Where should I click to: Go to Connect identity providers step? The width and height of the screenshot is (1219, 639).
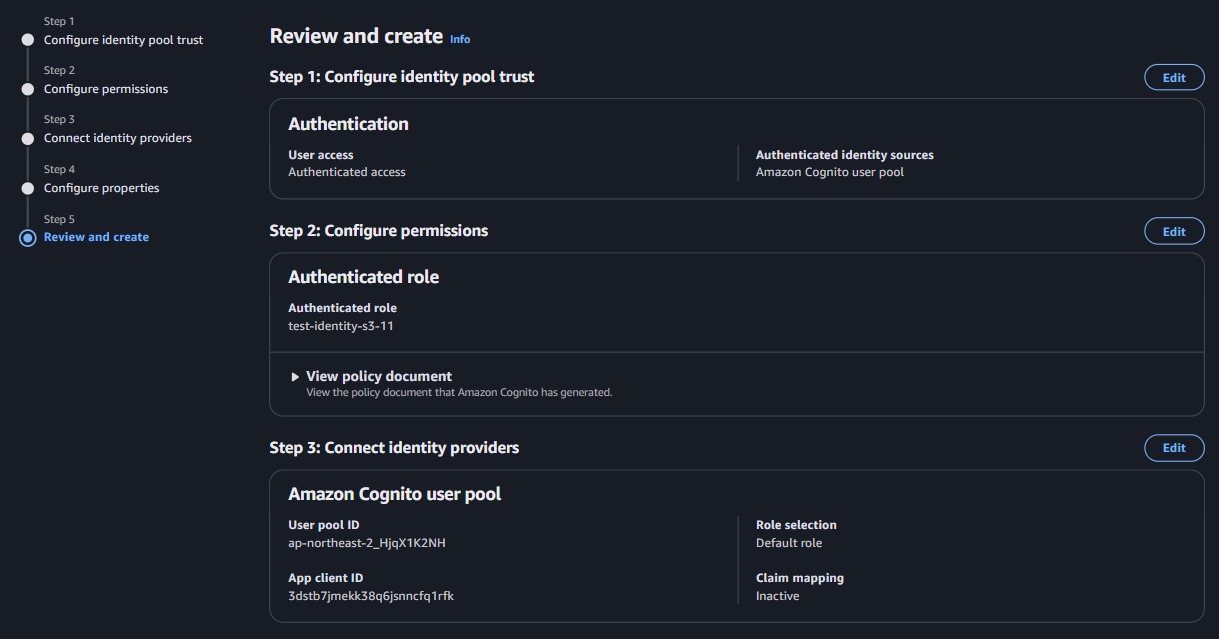coord(118,138)
